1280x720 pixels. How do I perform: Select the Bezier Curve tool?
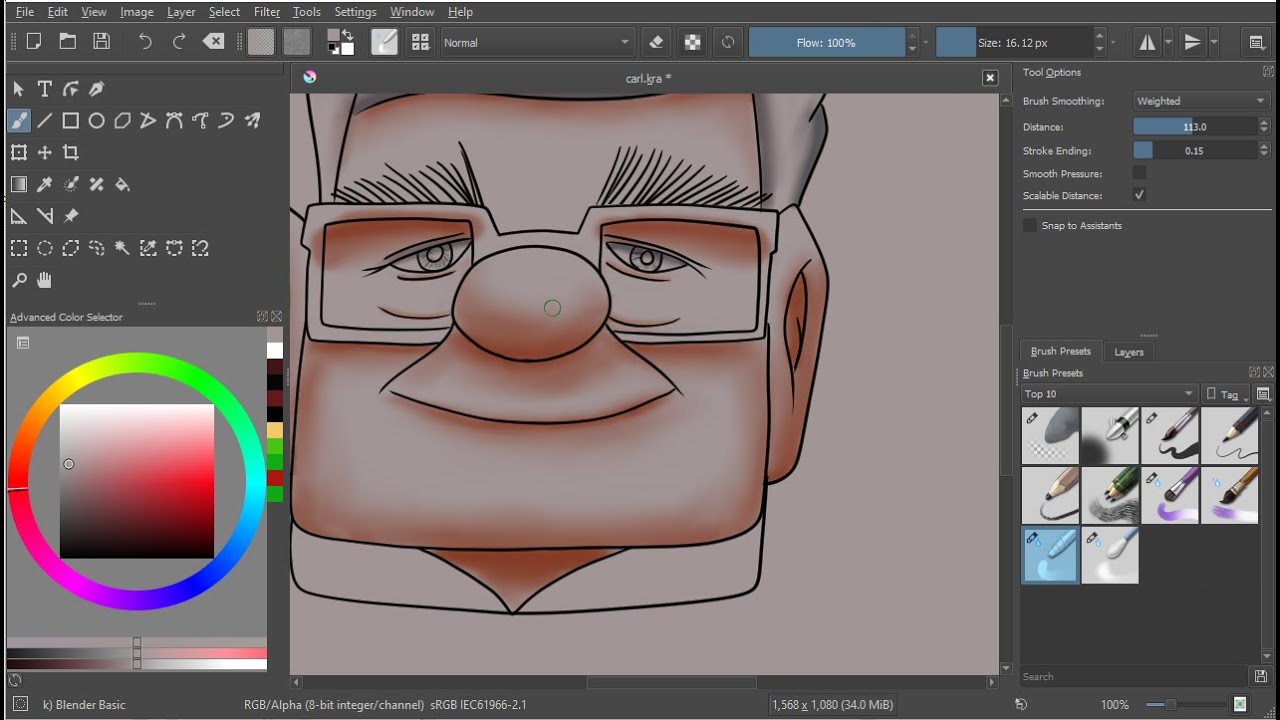click(175, 121)
